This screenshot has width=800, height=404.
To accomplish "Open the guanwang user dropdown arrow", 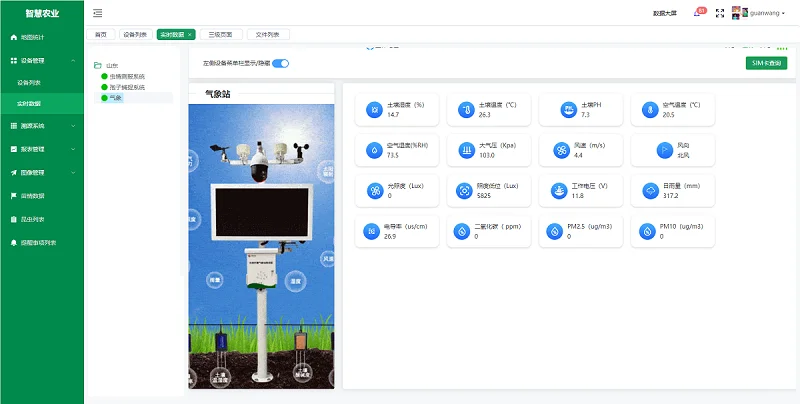I will (x=783, y=14).
